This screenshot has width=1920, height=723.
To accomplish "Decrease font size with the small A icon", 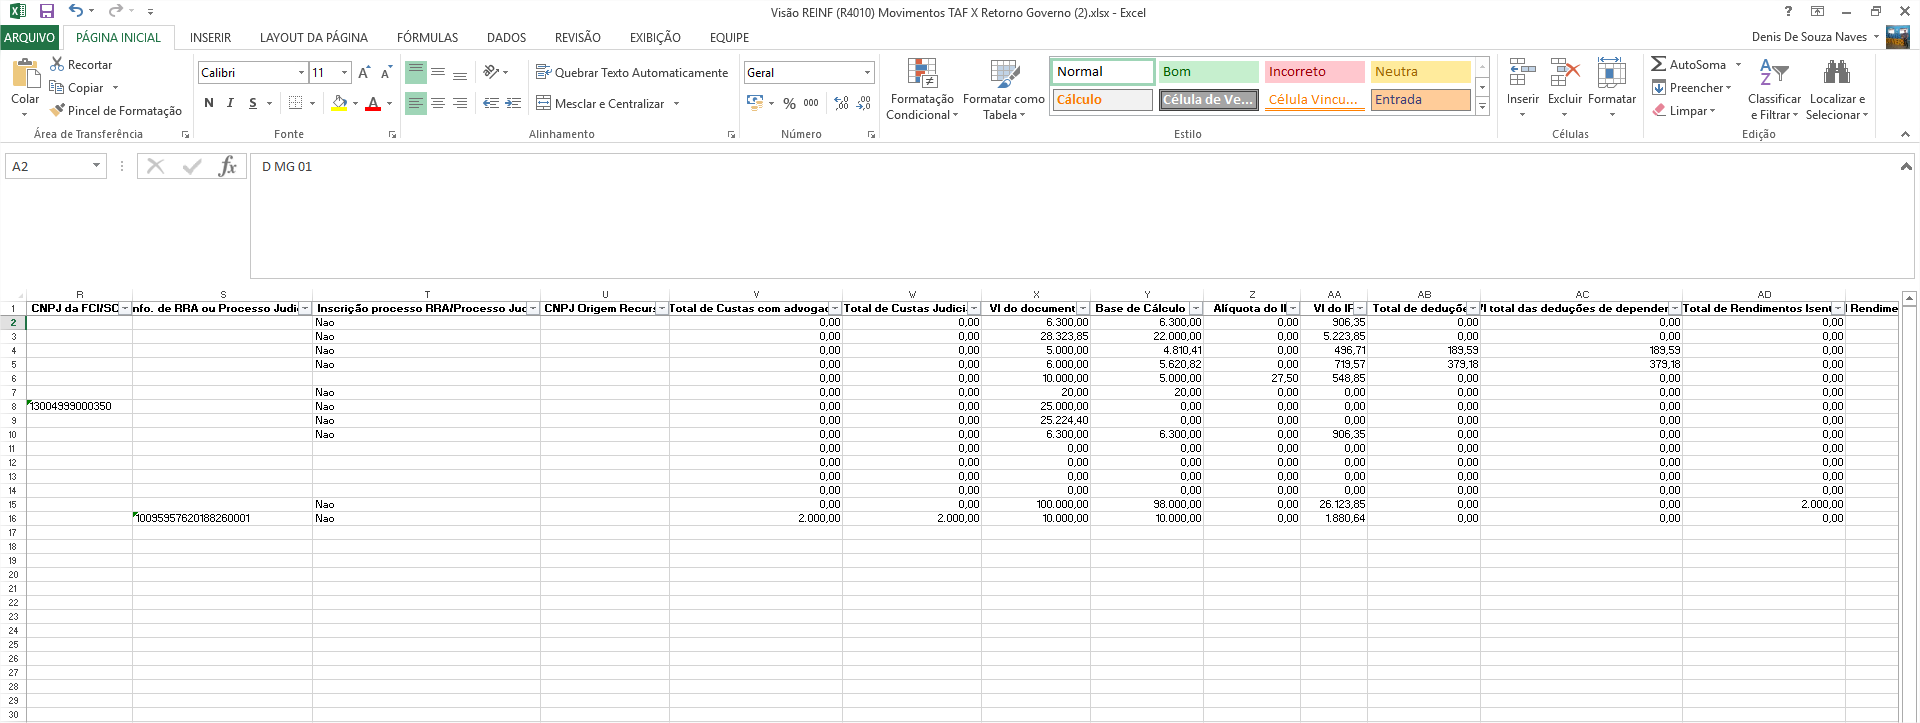I will [x=386, y=73].
